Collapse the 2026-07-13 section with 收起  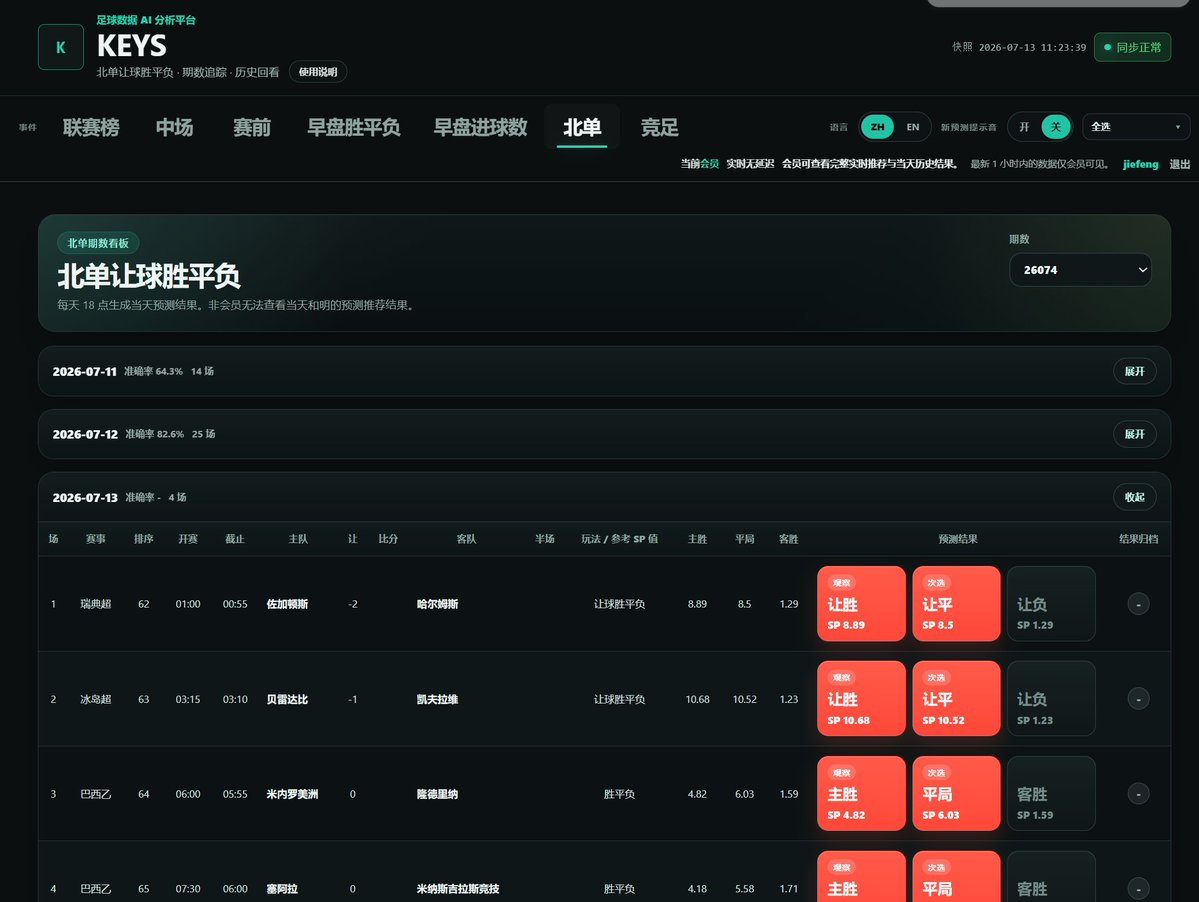[1134, 497]
